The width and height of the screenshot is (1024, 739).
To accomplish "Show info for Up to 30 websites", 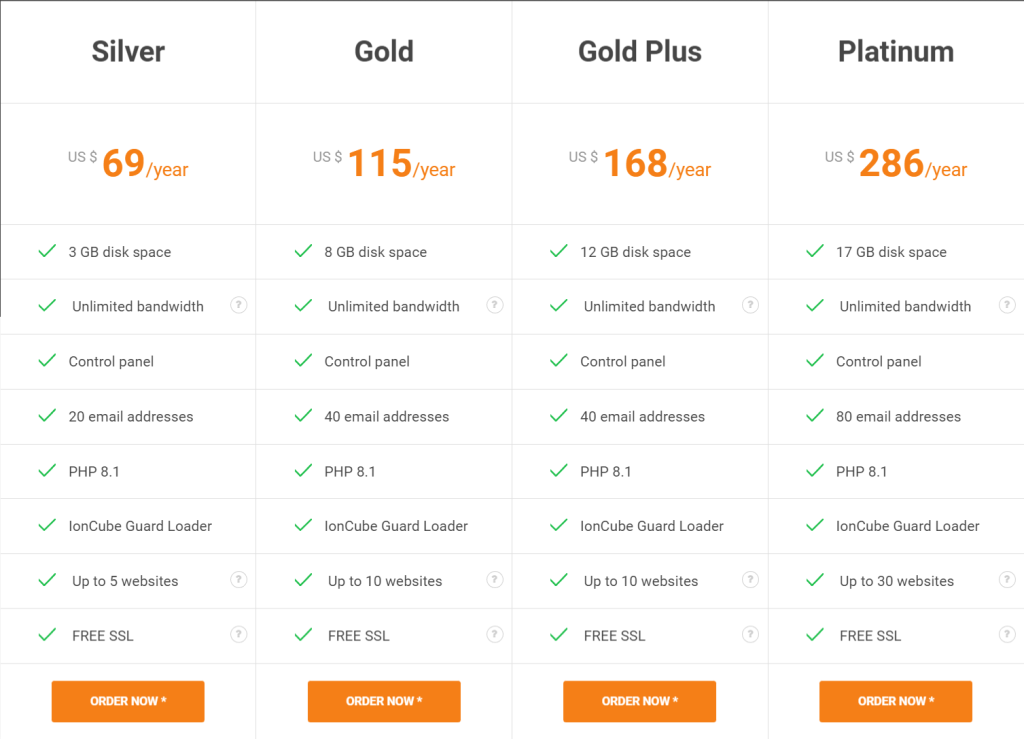I will 1007,580.
